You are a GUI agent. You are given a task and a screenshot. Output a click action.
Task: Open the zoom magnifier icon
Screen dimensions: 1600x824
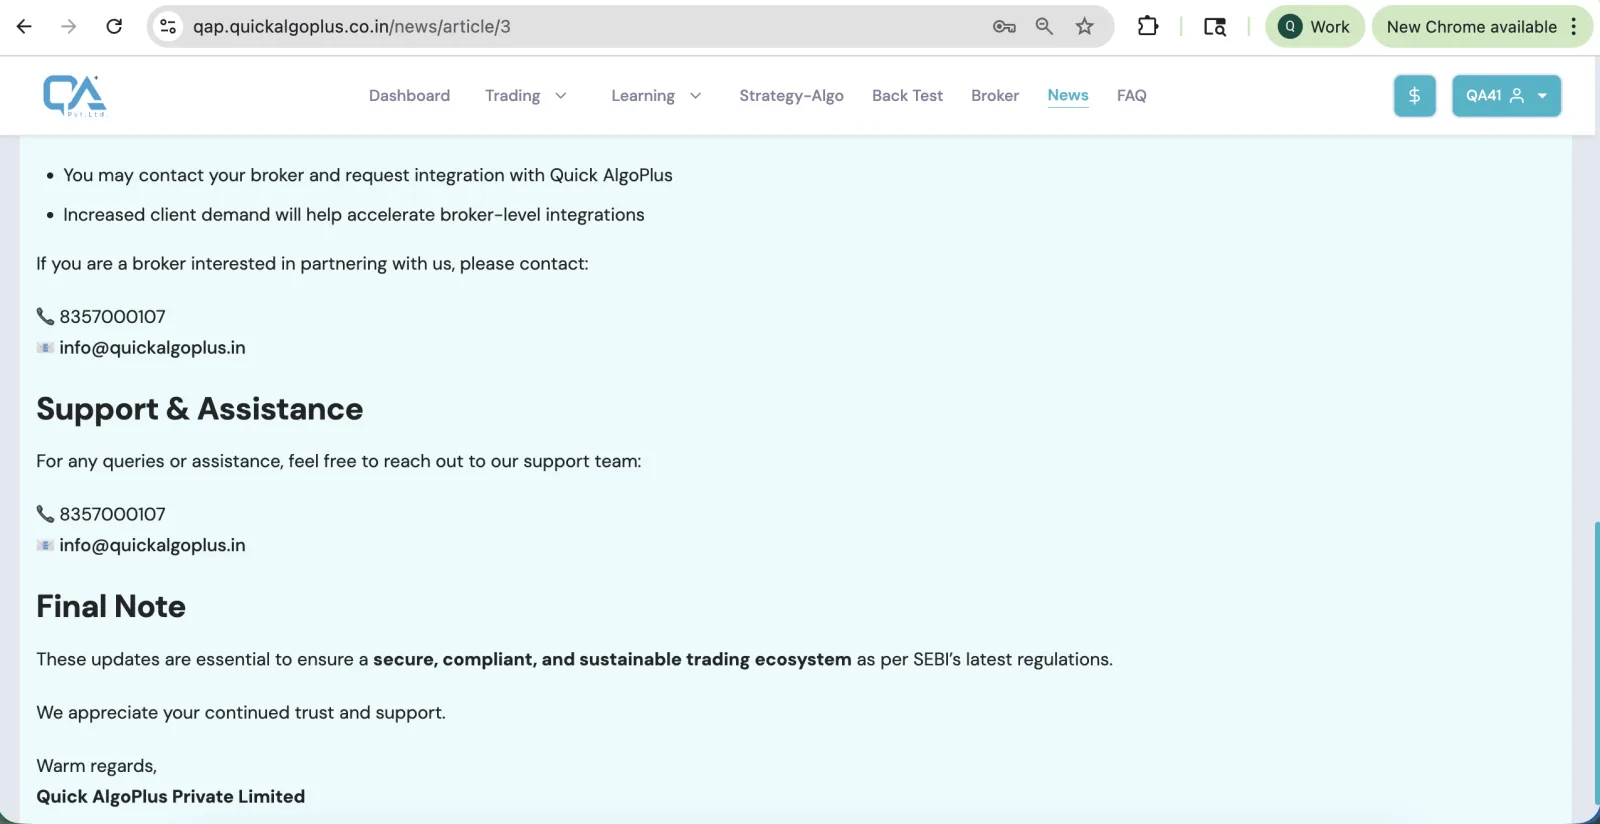coord(1044,27)
